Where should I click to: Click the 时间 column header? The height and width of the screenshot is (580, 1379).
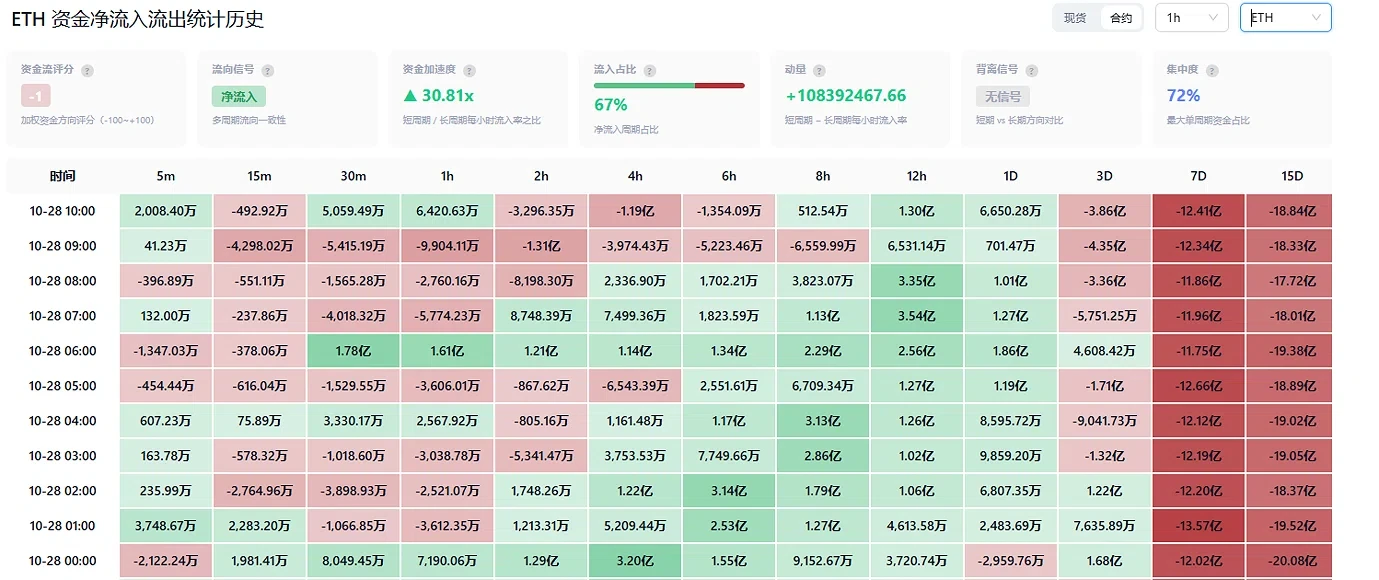62,176
